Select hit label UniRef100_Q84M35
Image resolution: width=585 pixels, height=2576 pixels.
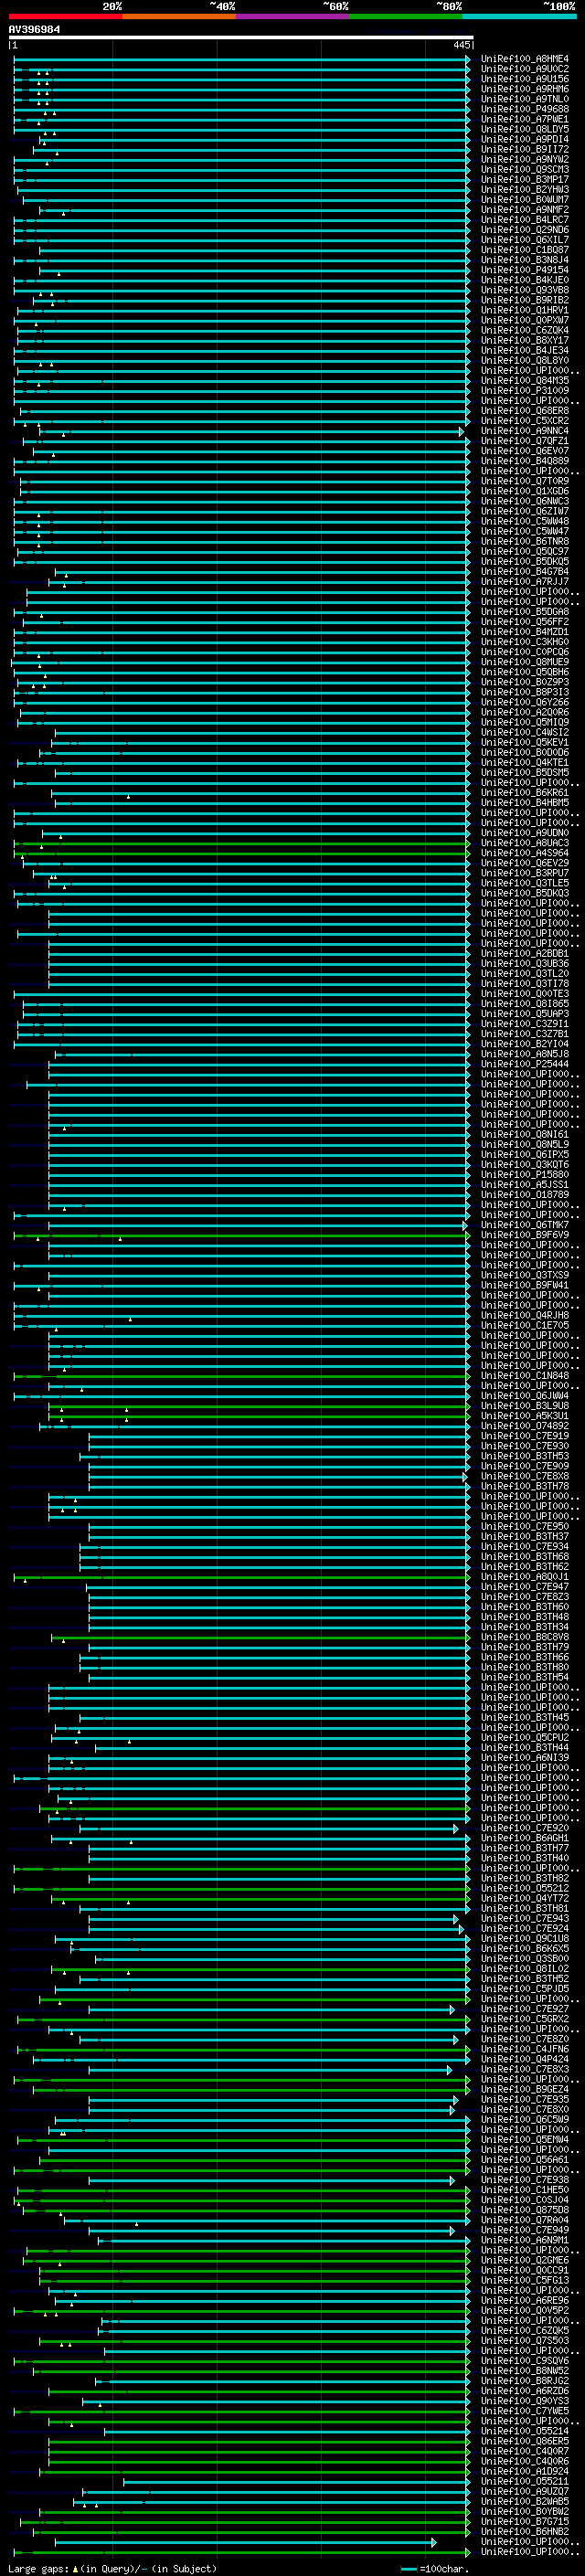[x=525, y=381]
